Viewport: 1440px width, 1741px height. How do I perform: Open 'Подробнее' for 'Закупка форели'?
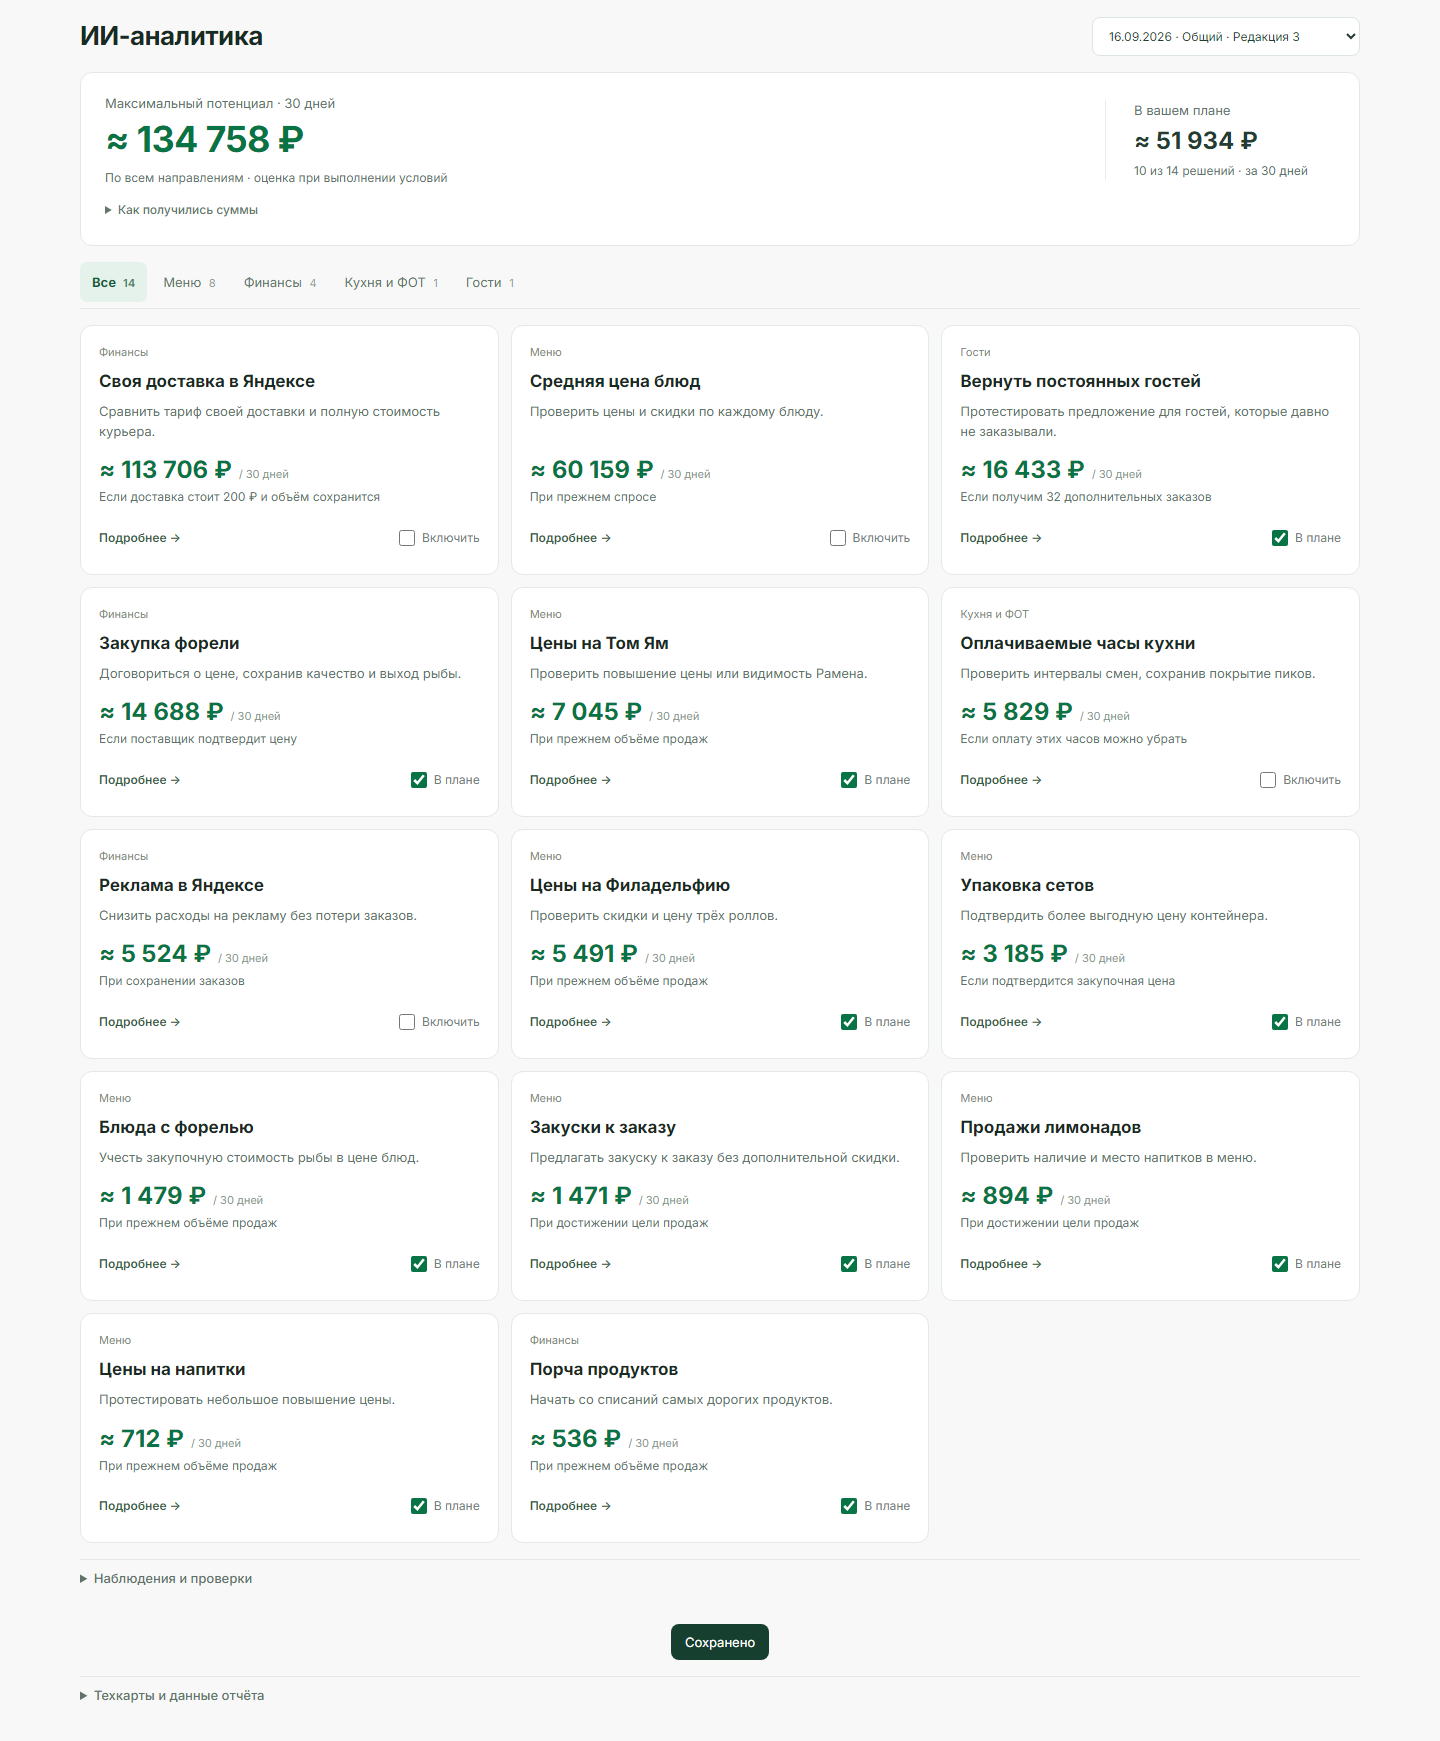pos(139,780)
